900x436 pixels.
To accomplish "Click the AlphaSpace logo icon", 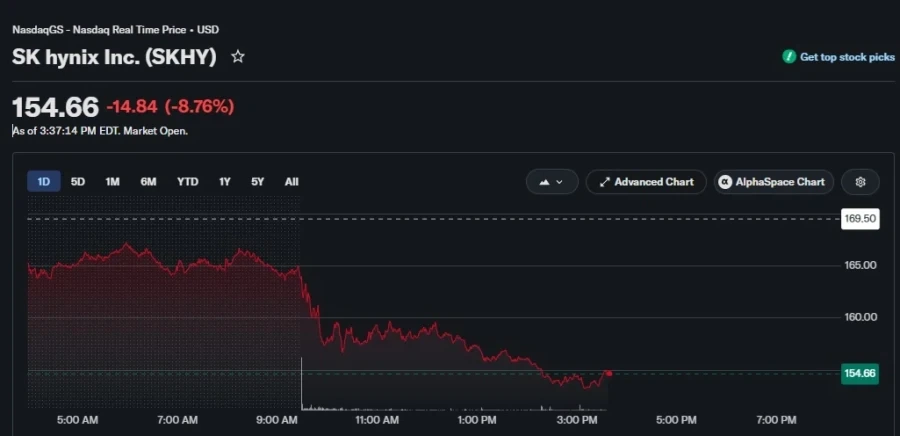I will 725,182.
